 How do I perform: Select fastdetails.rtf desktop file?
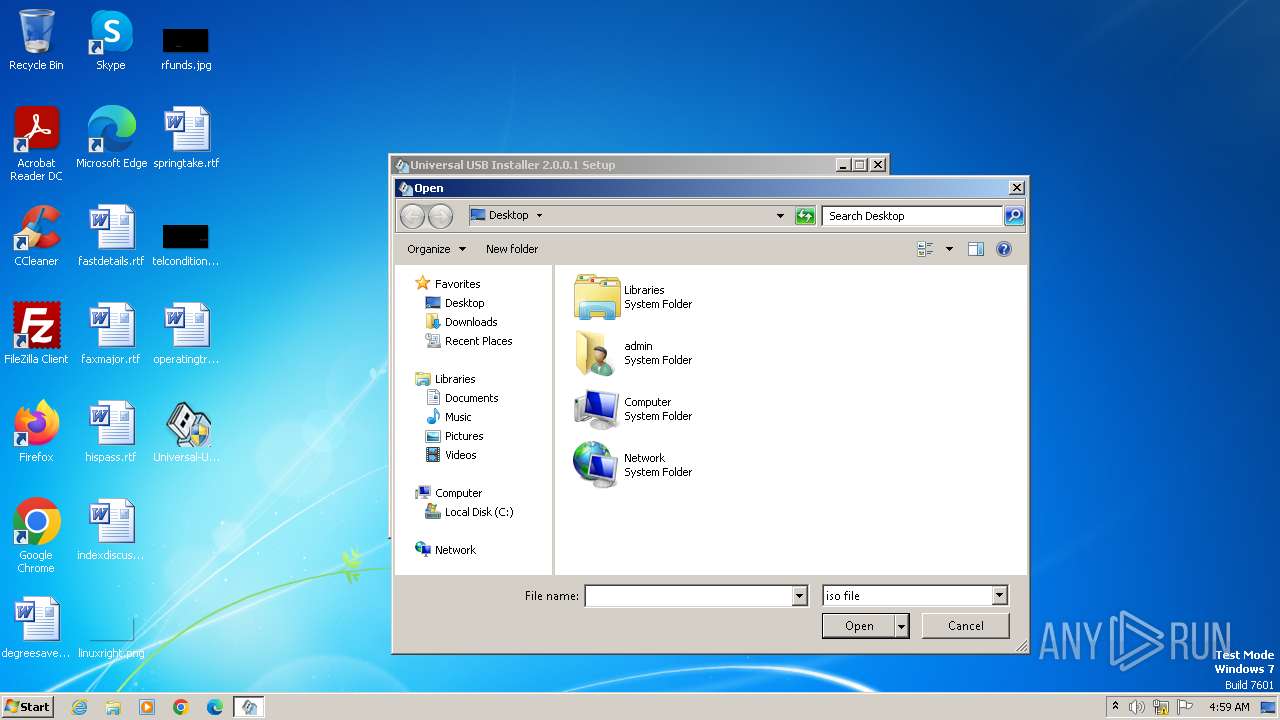click(x=111, y=236)
